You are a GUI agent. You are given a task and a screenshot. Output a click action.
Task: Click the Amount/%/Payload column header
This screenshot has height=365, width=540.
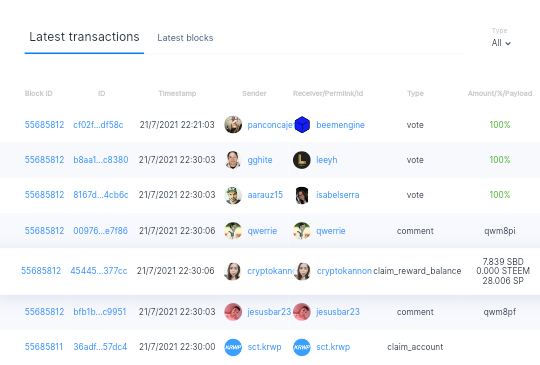tap(500, 93)
